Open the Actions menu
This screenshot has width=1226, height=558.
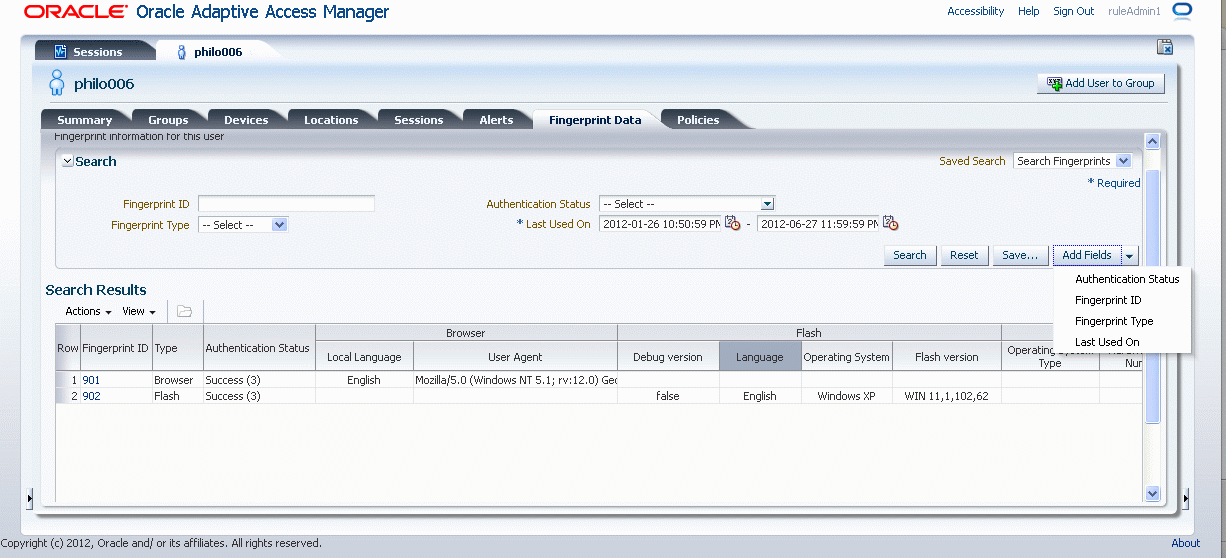click(x=88, y=311)
